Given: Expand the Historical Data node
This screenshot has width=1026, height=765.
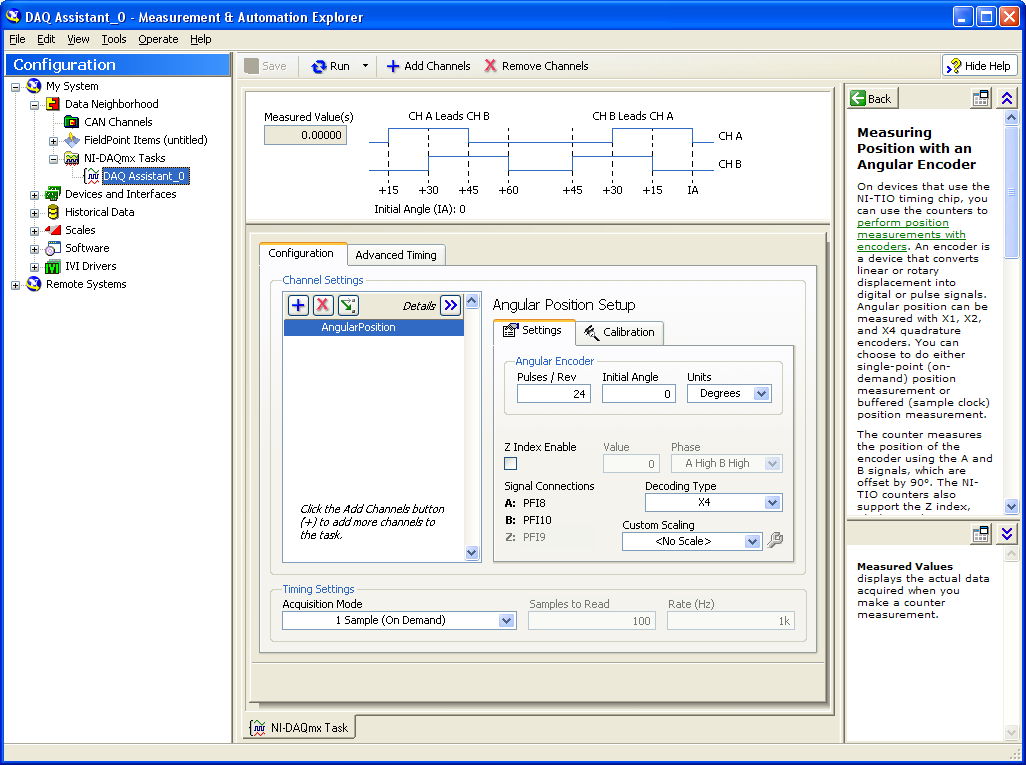Looking at the screenshot, I should (34, 213).
